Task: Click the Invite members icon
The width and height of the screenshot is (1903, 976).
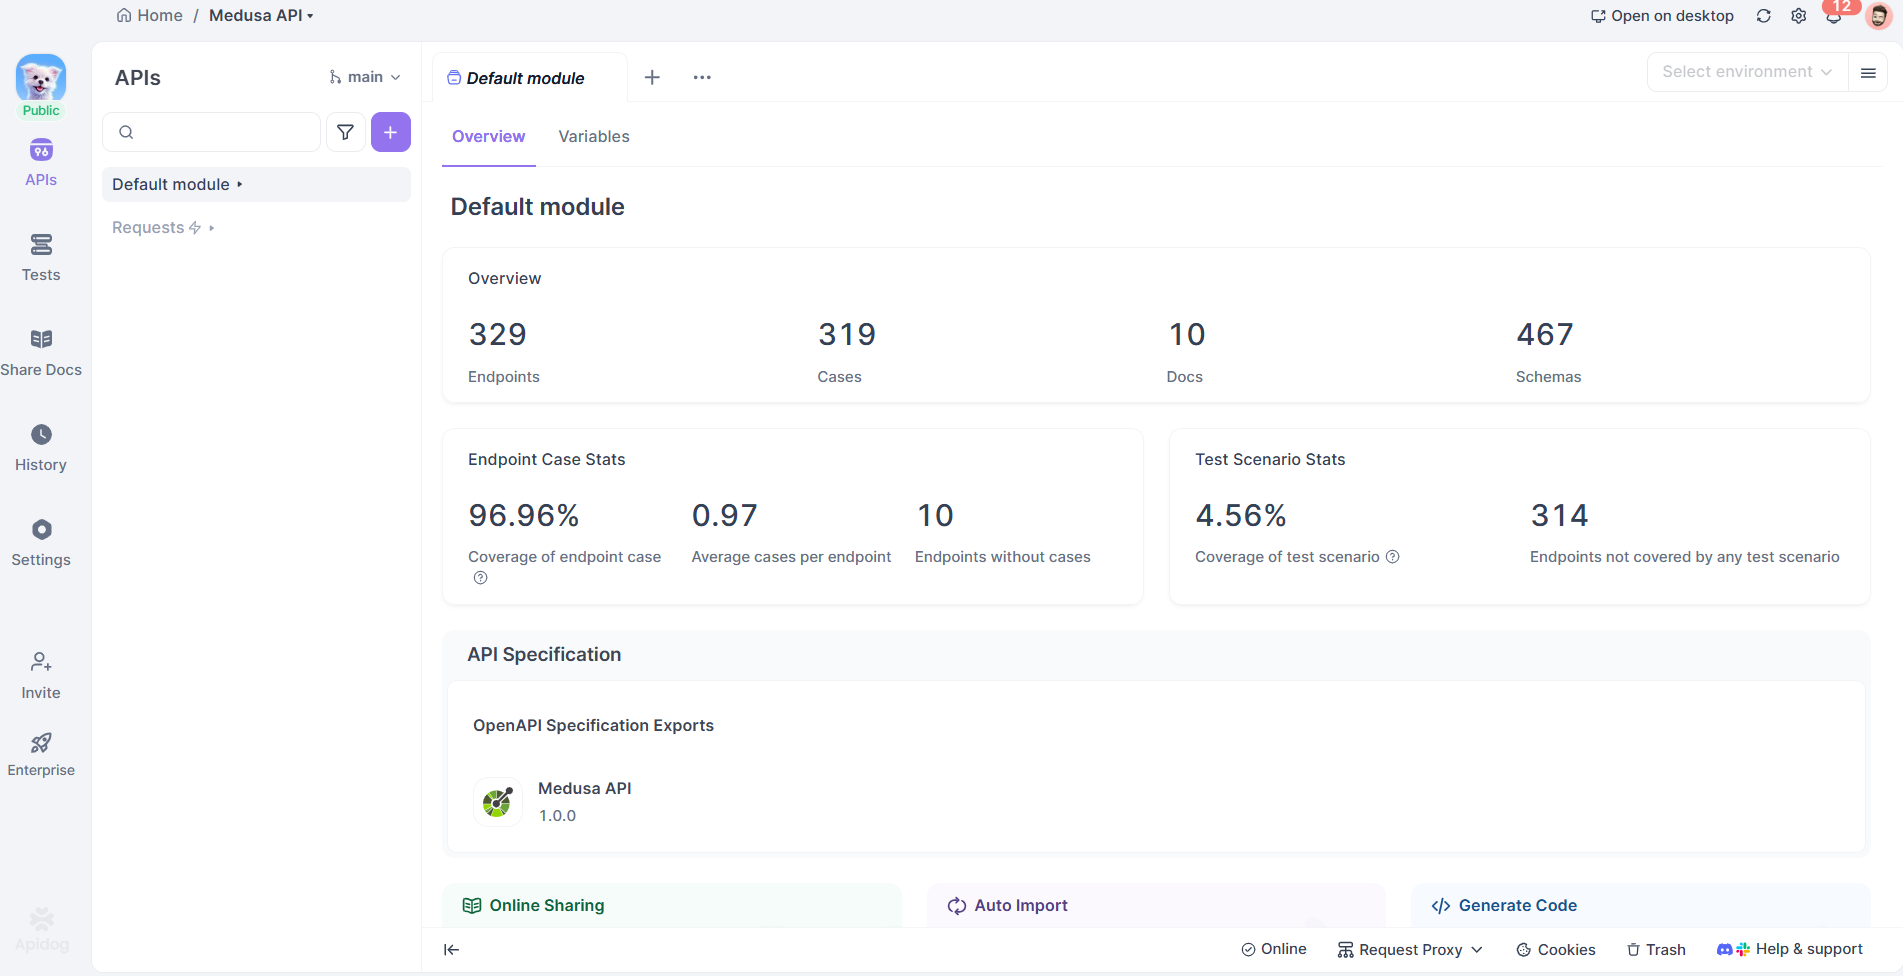Action: (41, 662)
